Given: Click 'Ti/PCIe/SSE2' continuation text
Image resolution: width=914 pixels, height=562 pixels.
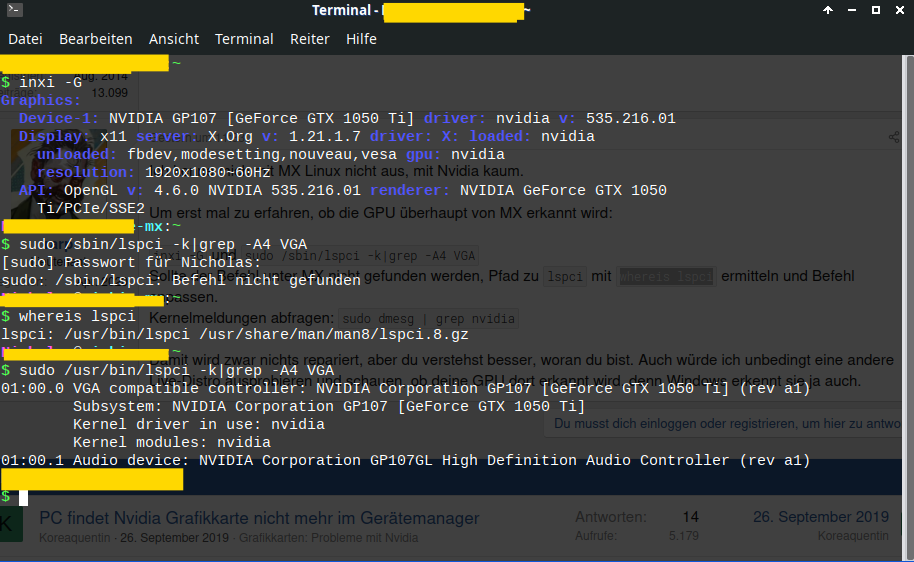Looking at the screenshot, I should click(x=91, y=209).
